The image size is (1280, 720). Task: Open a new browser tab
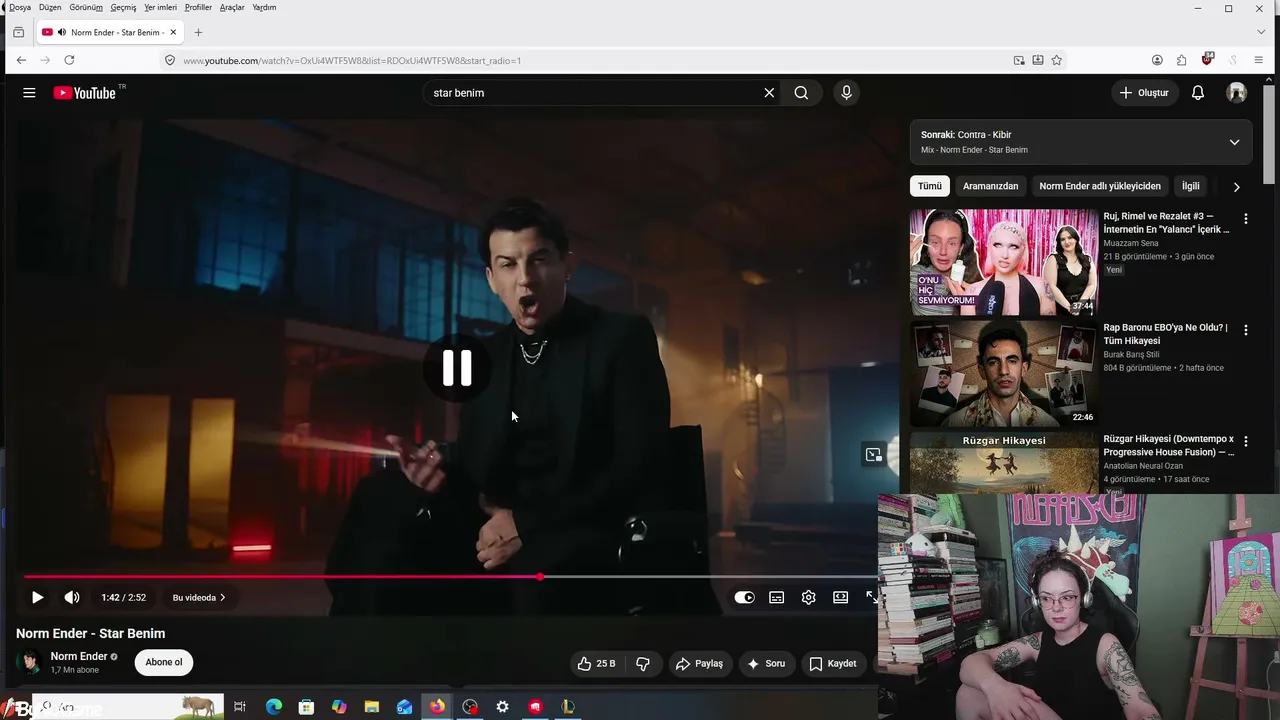(198, 32)
